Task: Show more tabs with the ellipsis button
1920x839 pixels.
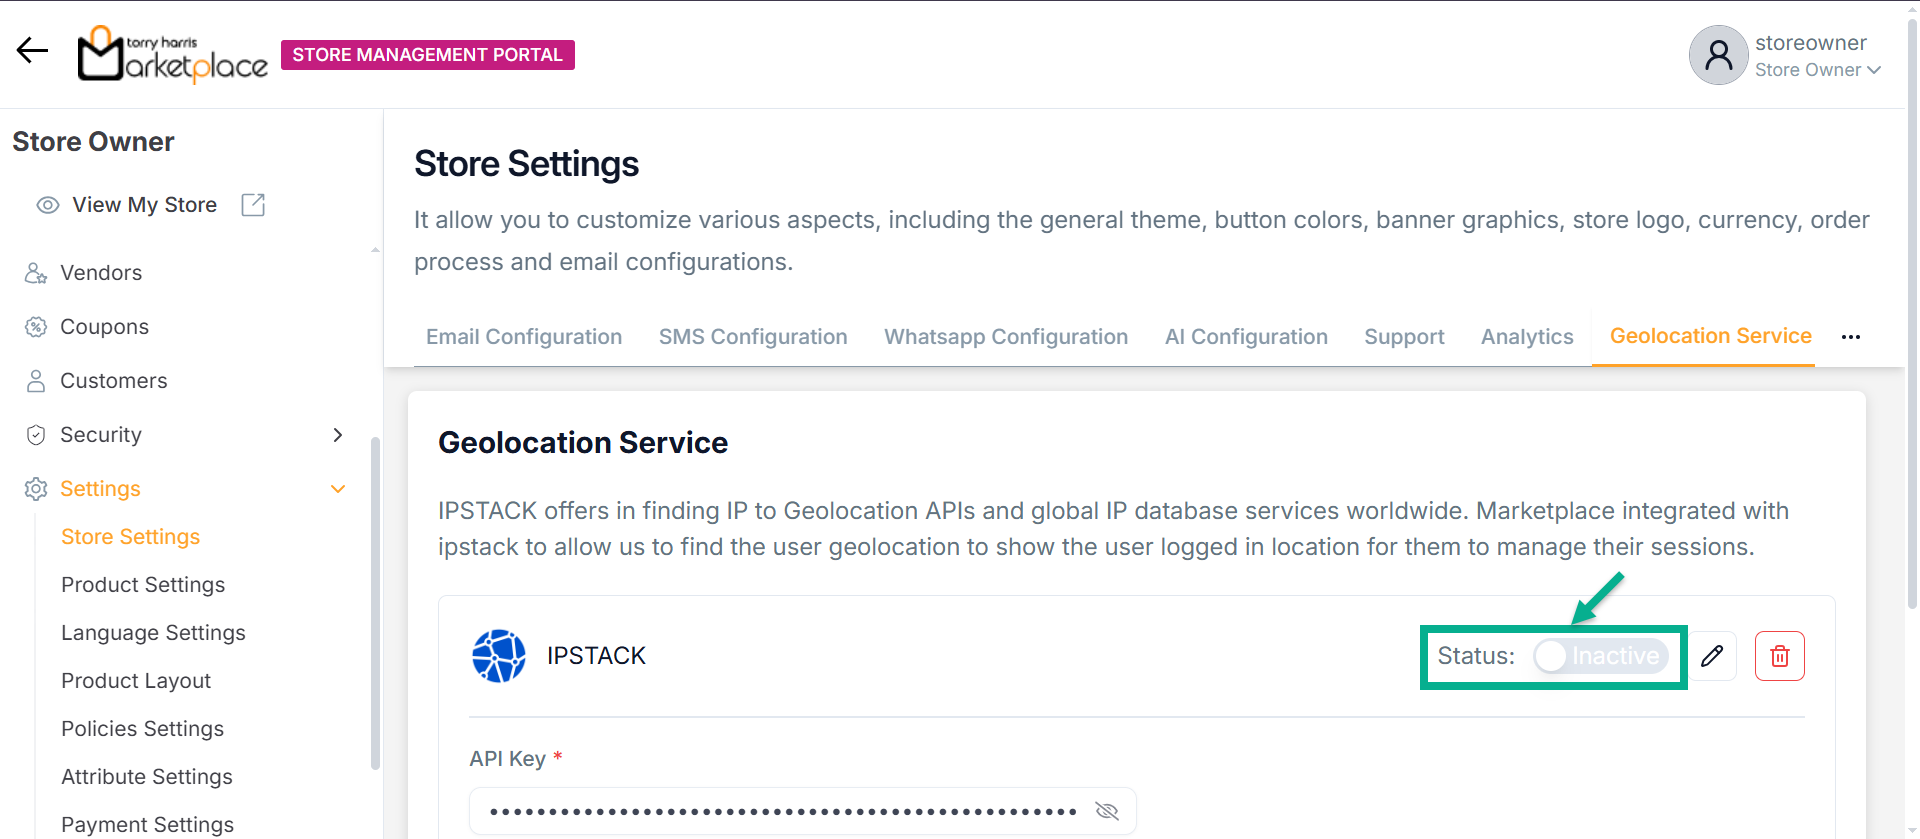Action: [x=1850, y=337]
